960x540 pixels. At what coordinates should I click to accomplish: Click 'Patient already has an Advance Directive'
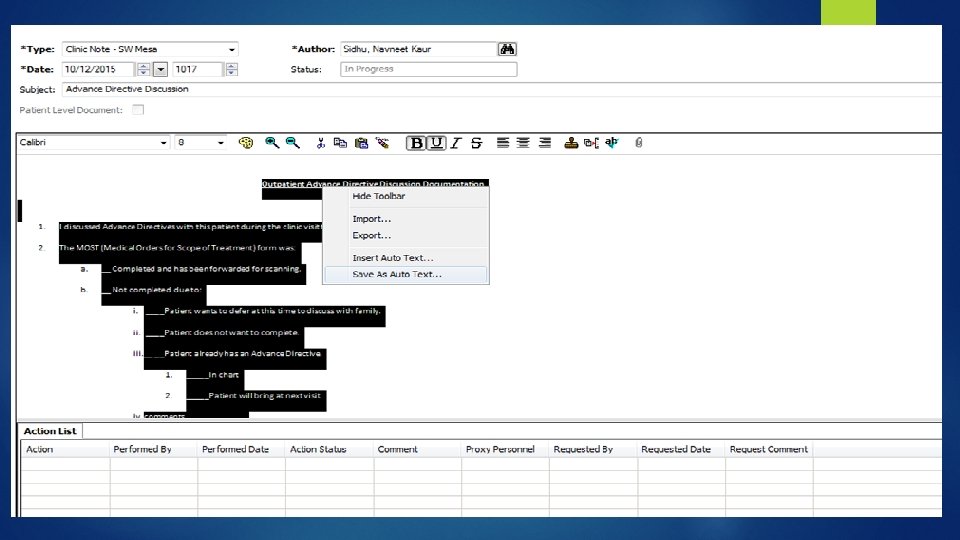(x=242, y=353)
